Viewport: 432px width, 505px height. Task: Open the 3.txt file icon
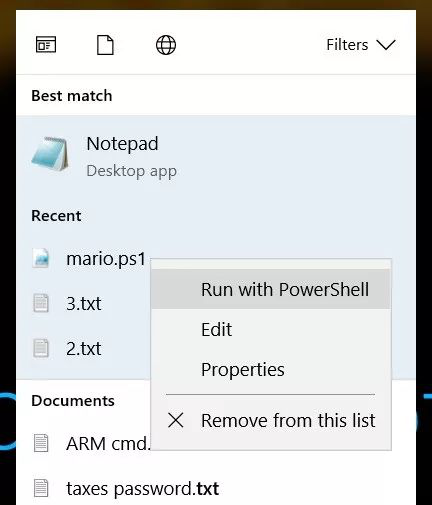point(41,303)
